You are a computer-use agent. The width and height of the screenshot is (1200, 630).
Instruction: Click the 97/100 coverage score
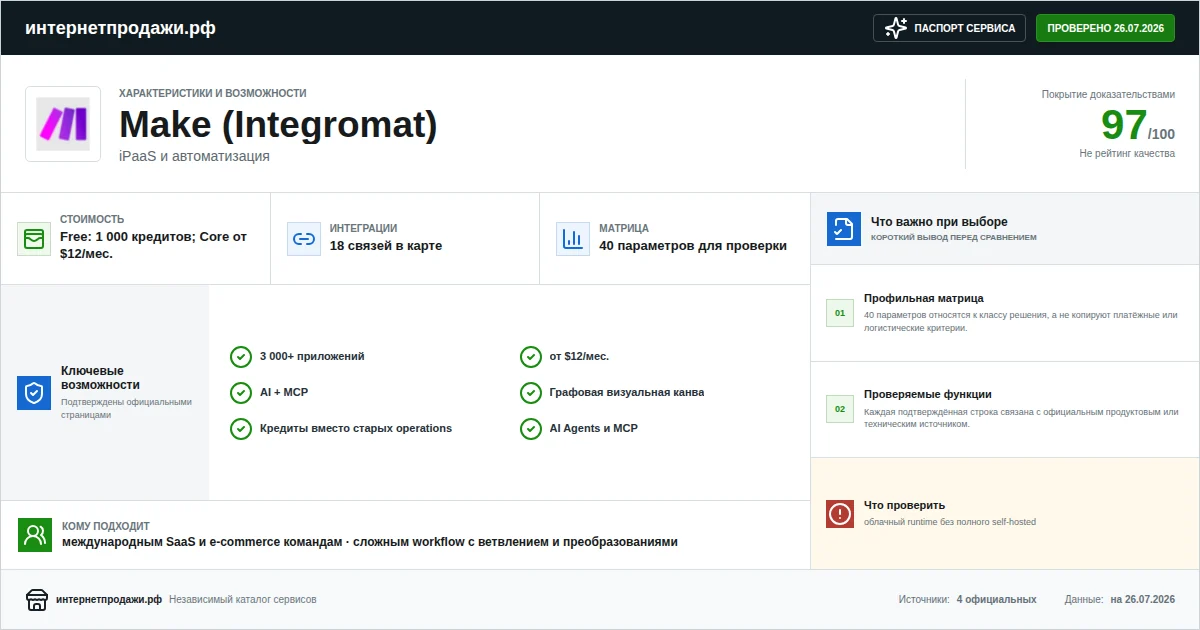[1137, 126]
